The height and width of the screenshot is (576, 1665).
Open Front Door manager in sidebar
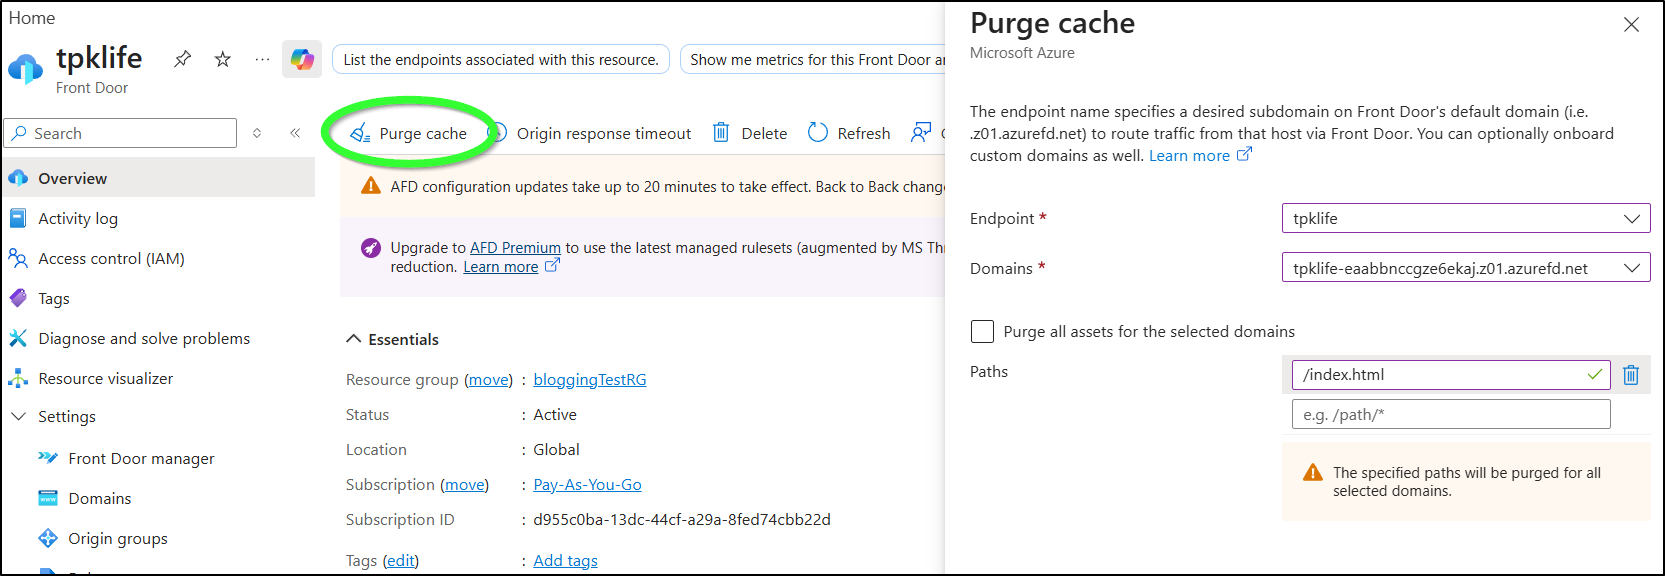point(141,459)
